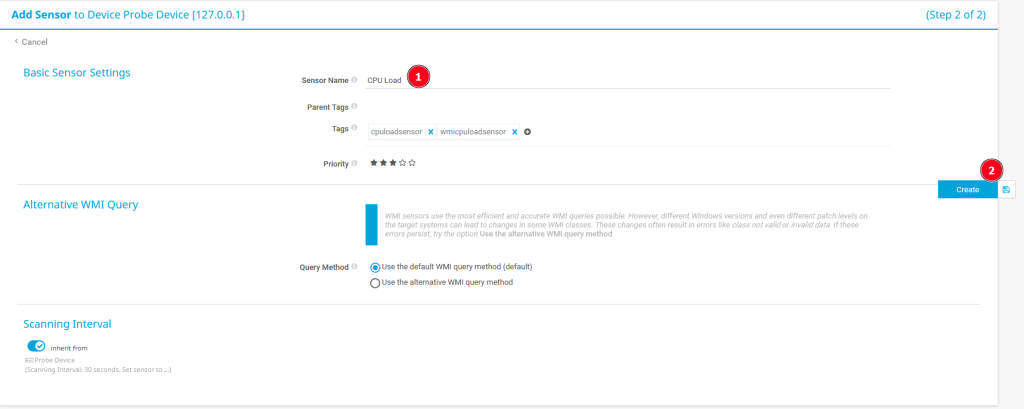The width and height of the screenshot is (1024, 409).
Task: Click the Cancel link
Action: (31, 42)
